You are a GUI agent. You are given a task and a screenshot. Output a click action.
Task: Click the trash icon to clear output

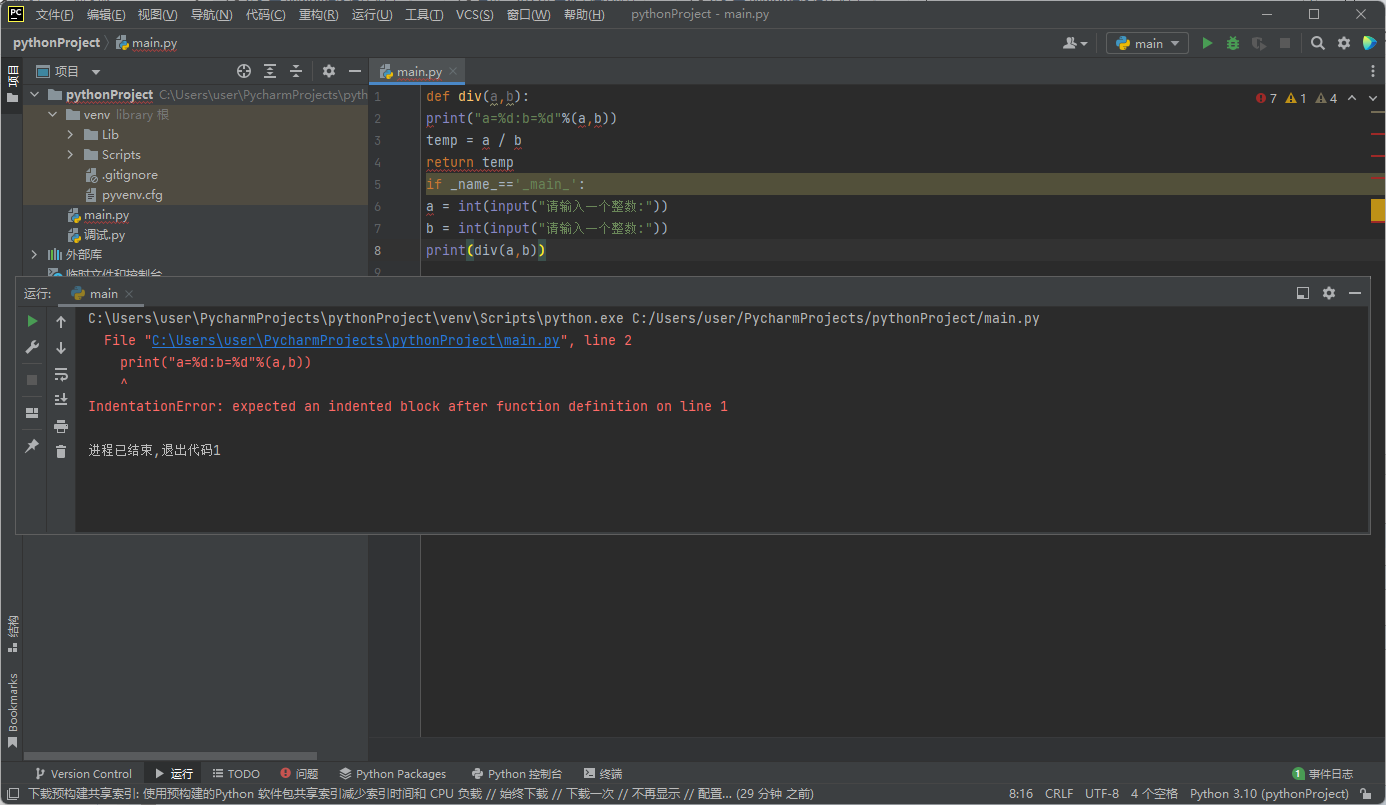(61, 451)
